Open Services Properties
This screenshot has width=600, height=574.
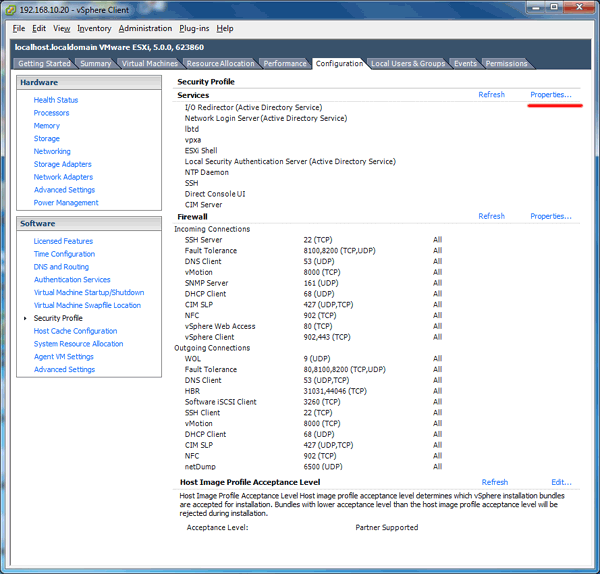pyautogui.click(x=551, y=95)
